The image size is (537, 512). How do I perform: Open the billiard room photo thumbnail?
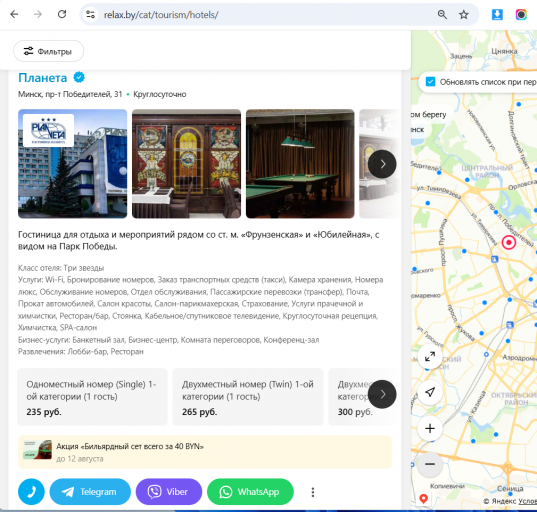point(300,164)
